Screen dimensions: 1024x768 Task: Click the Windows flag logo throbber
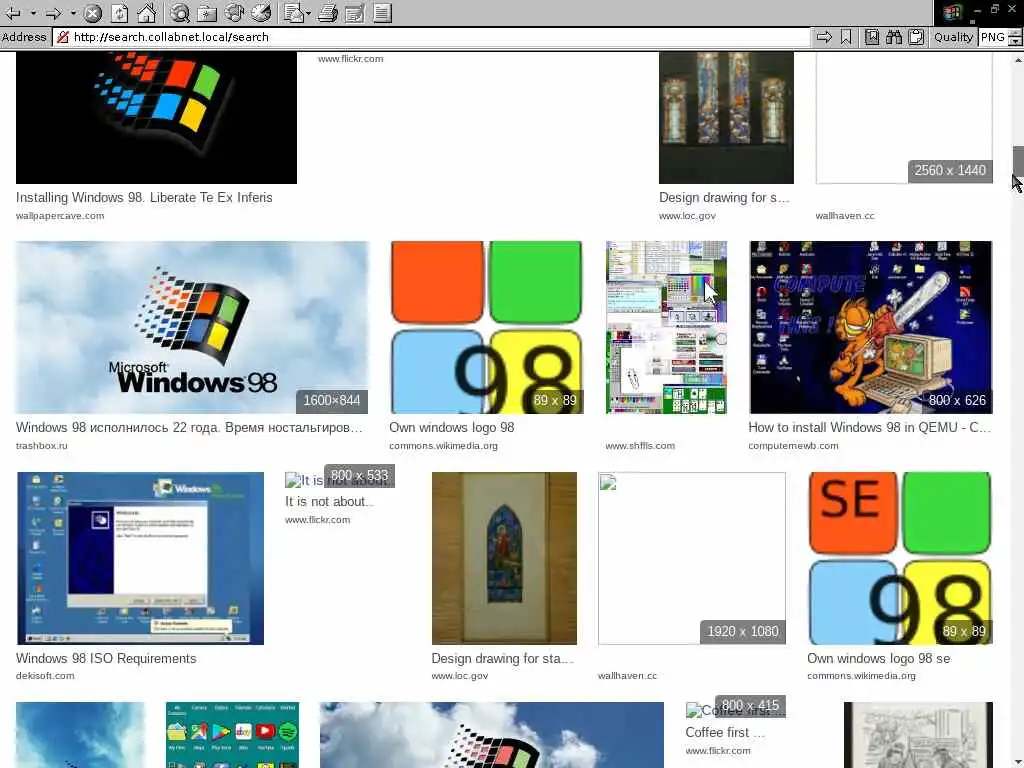coord(952,12)
